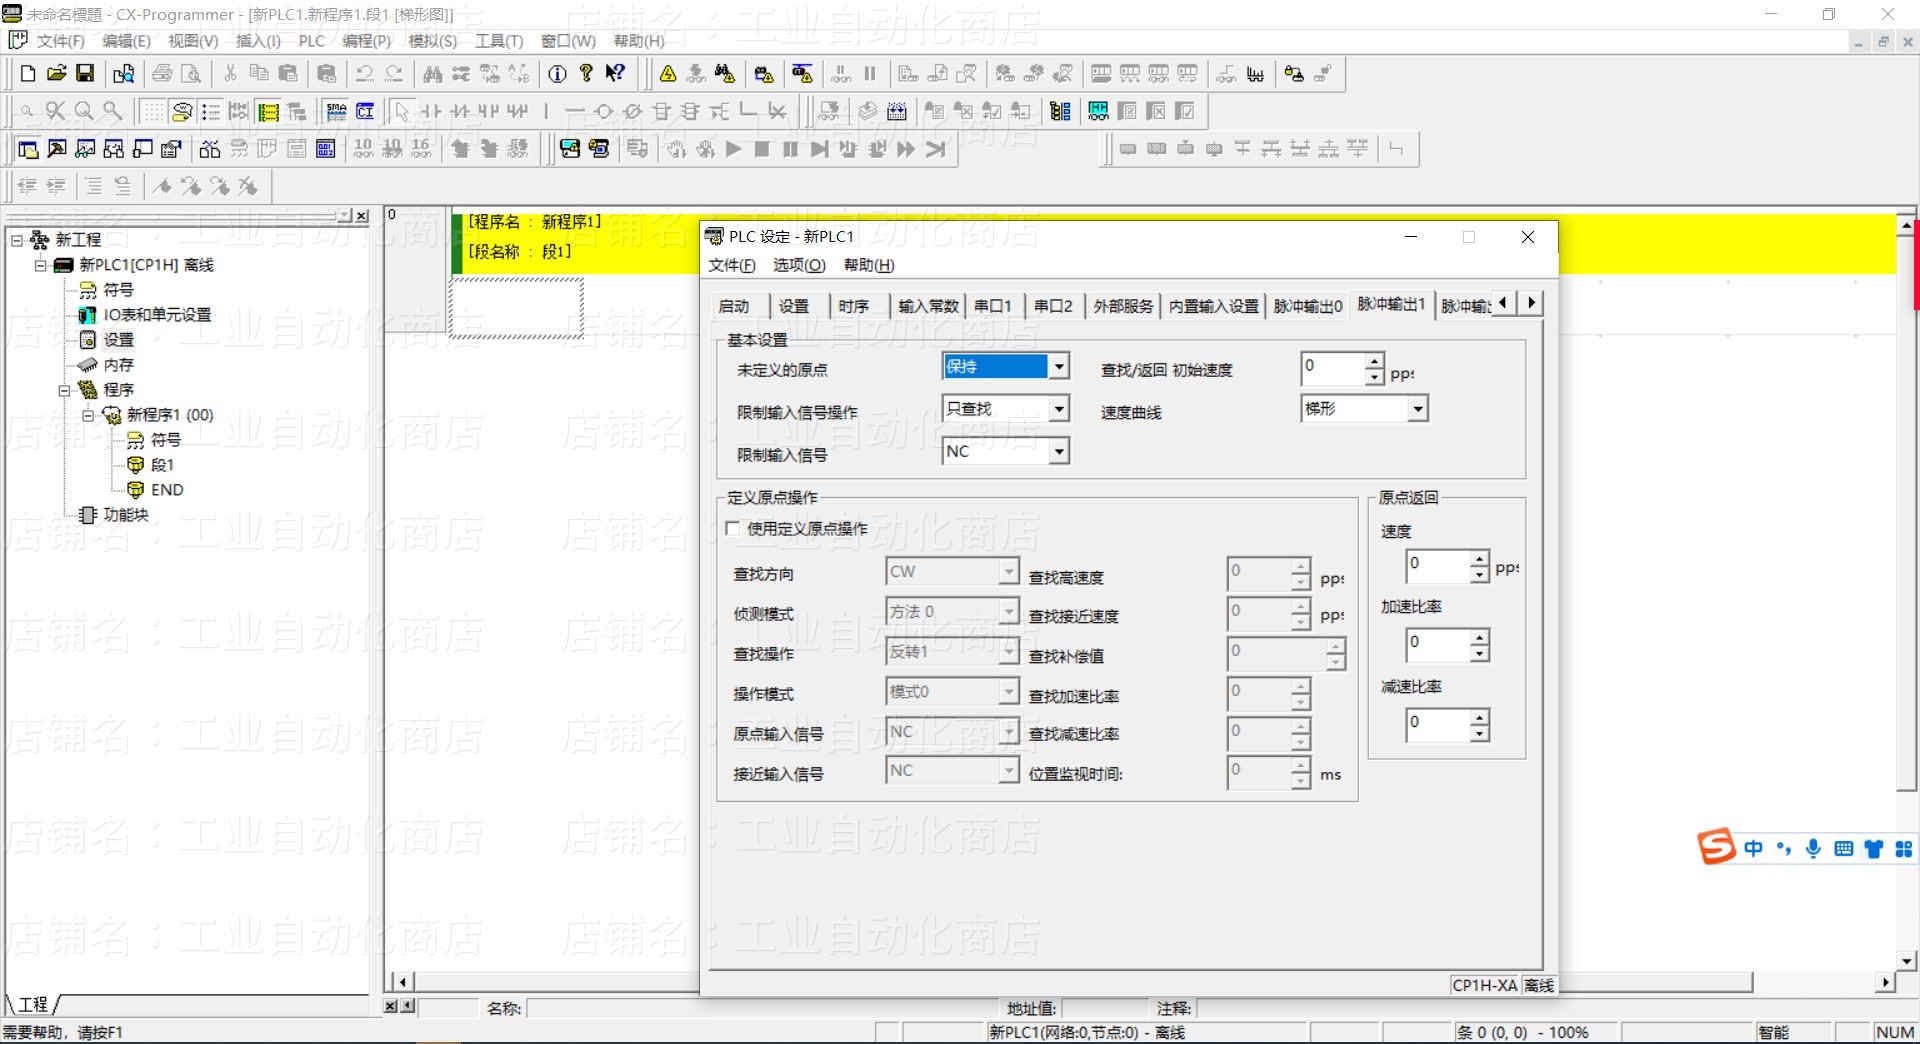Viewport: 1920px width, 1044px height.
Task: Switch to the 外部服务 tab
Action: click(x=1122, y=306)
